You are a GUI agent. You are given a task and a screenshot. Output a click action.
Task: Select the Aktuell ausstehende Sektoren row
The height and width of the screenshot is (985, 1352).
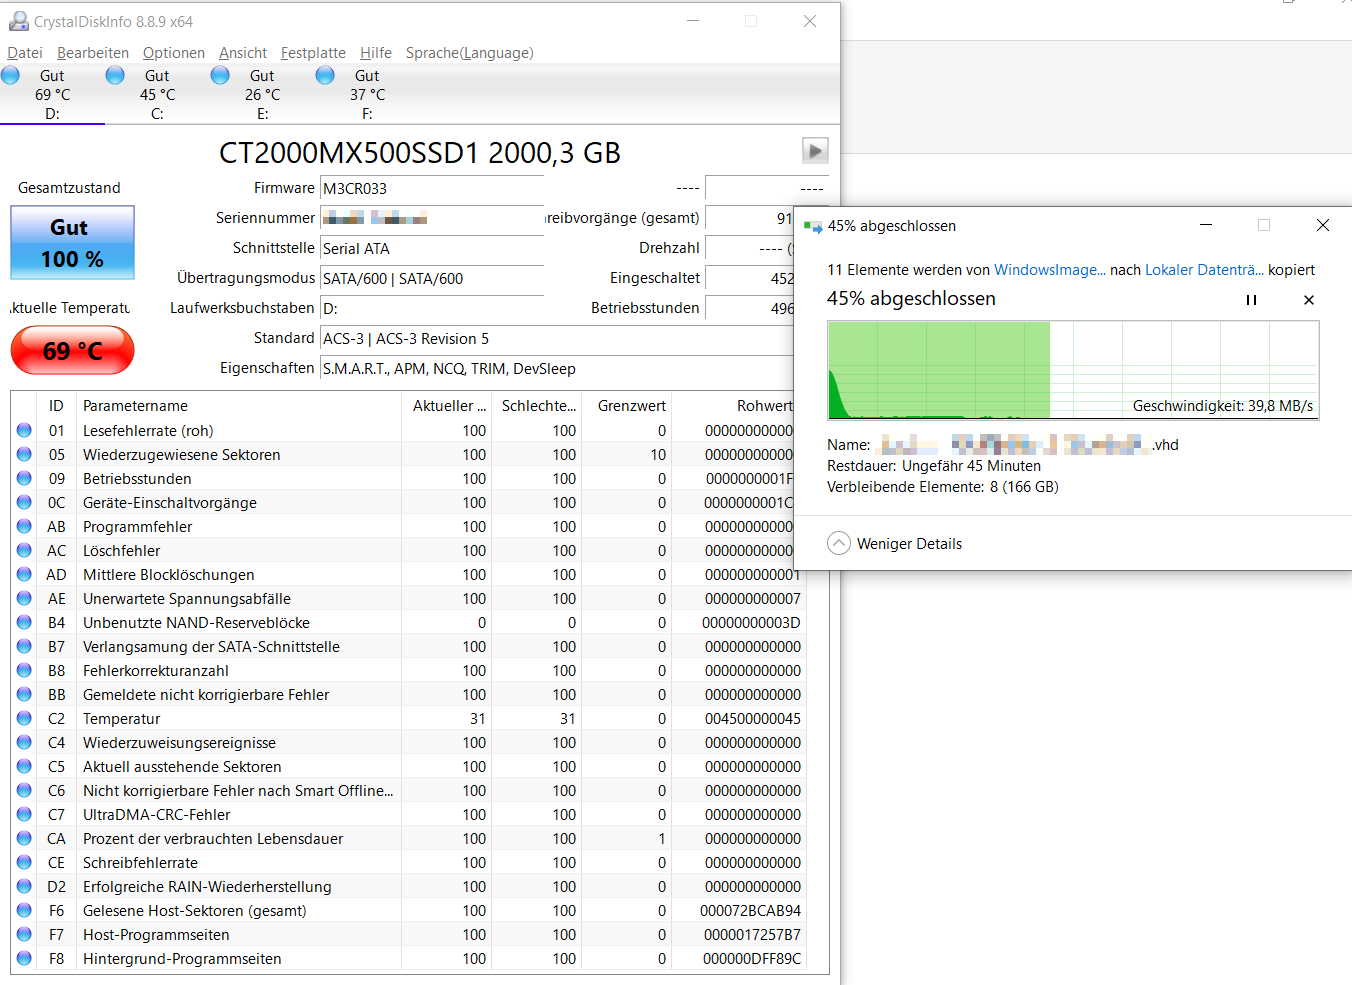click(x=408, y=766)
